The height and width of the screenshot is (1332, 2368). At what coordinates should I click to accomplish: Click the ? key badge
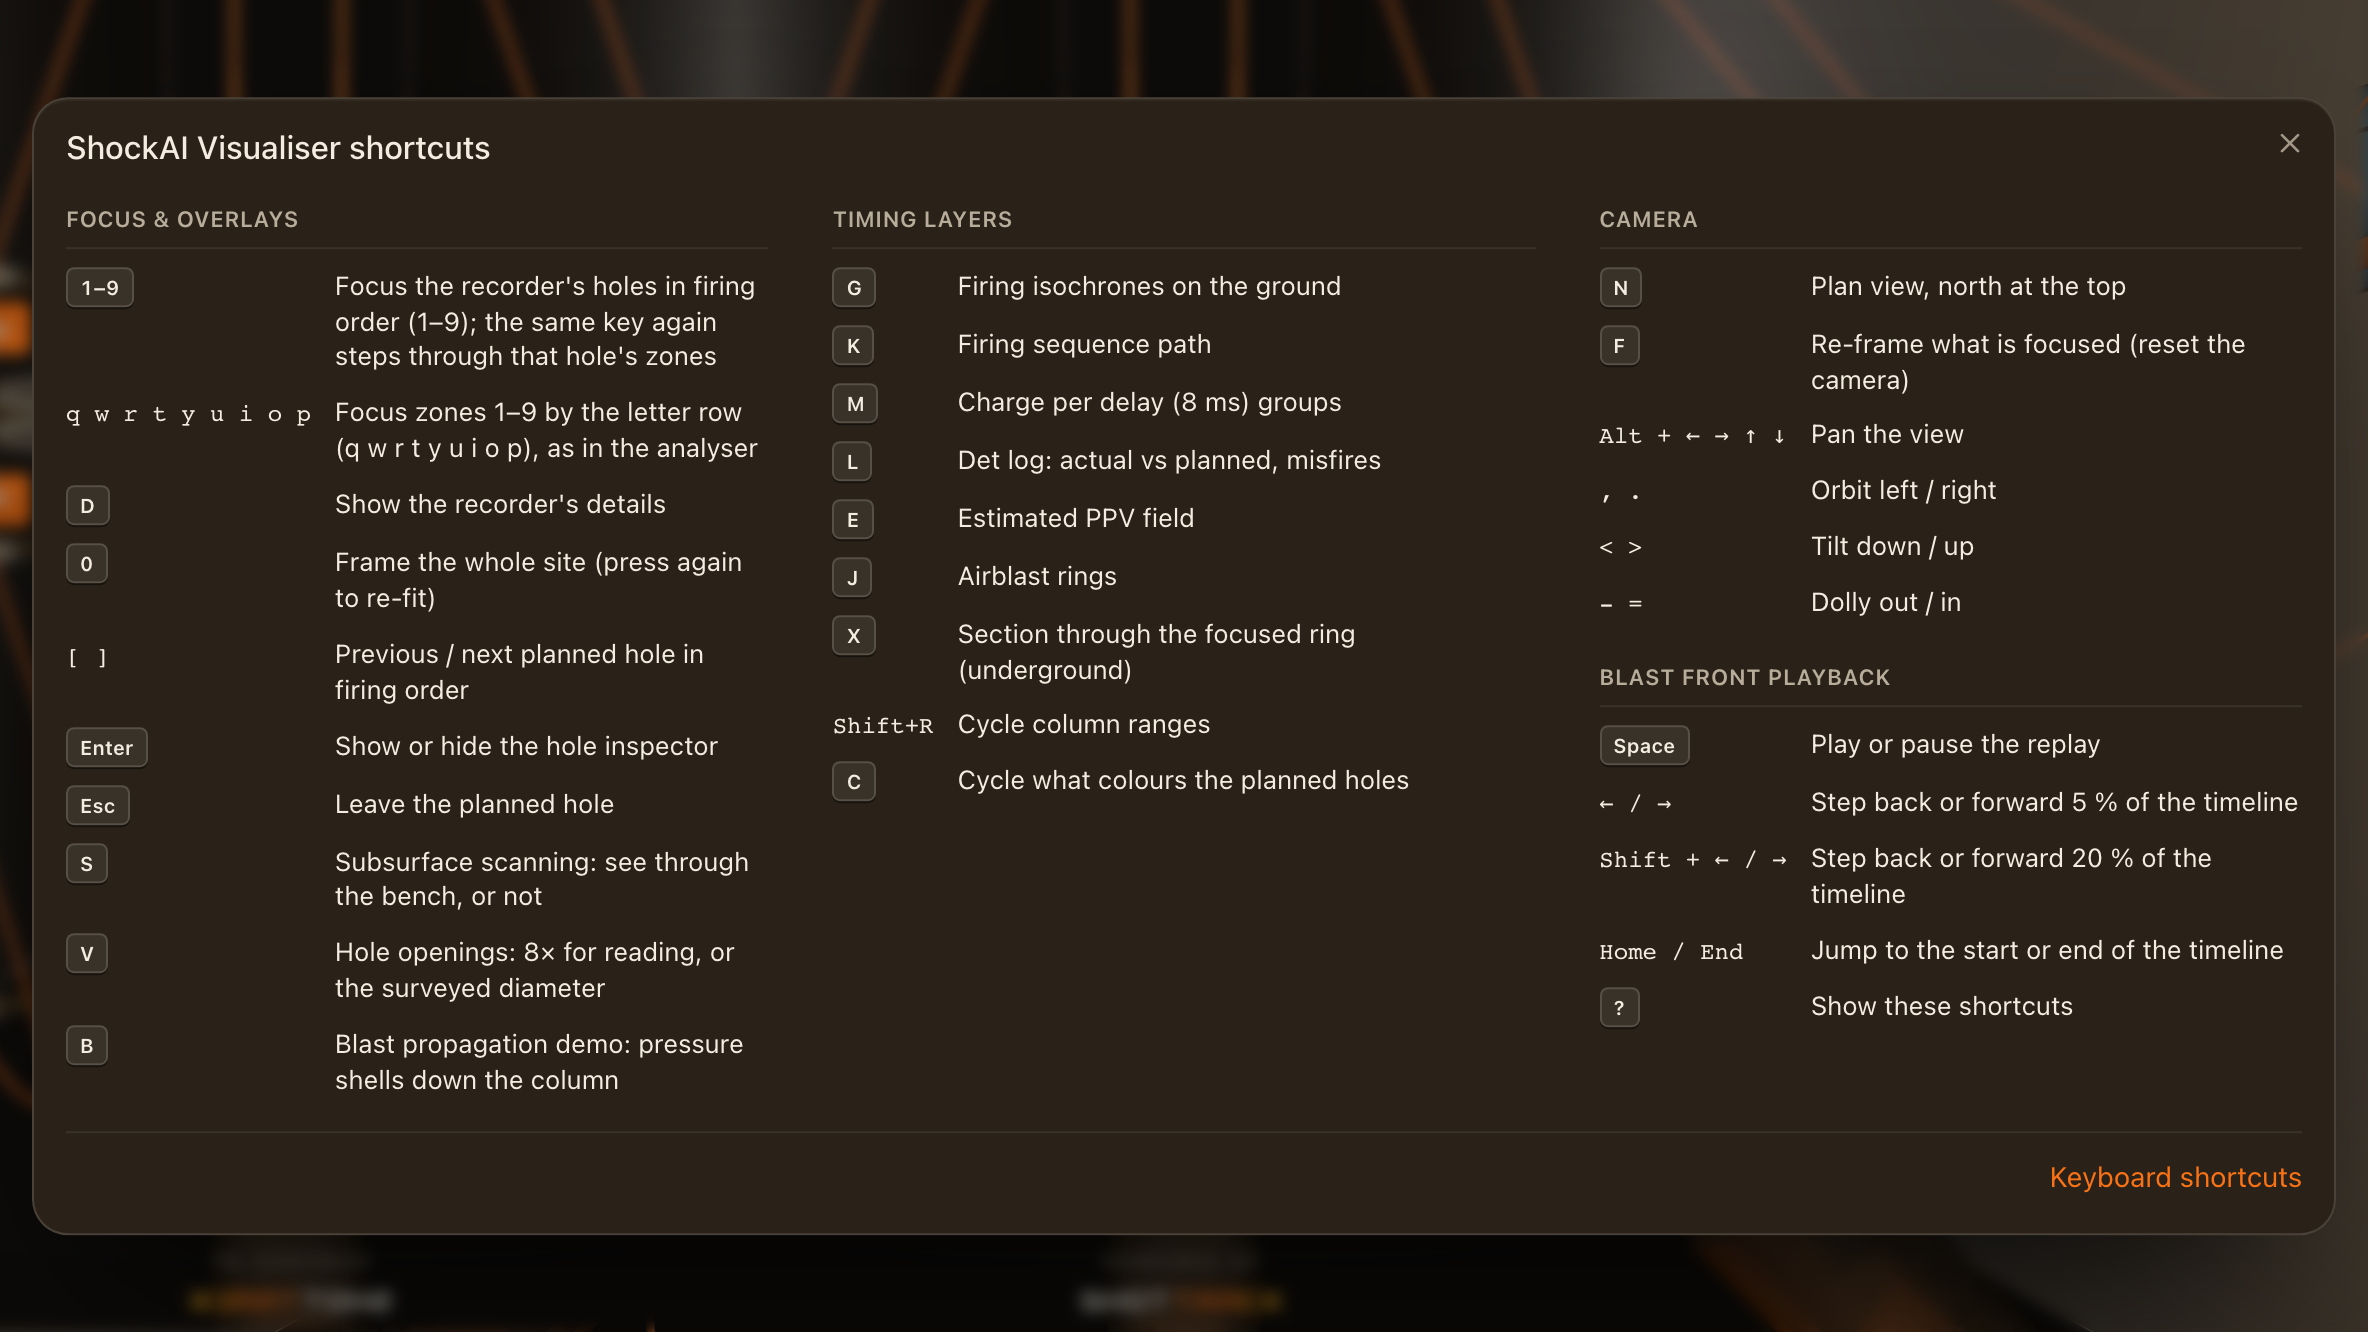point(1619,1008)
